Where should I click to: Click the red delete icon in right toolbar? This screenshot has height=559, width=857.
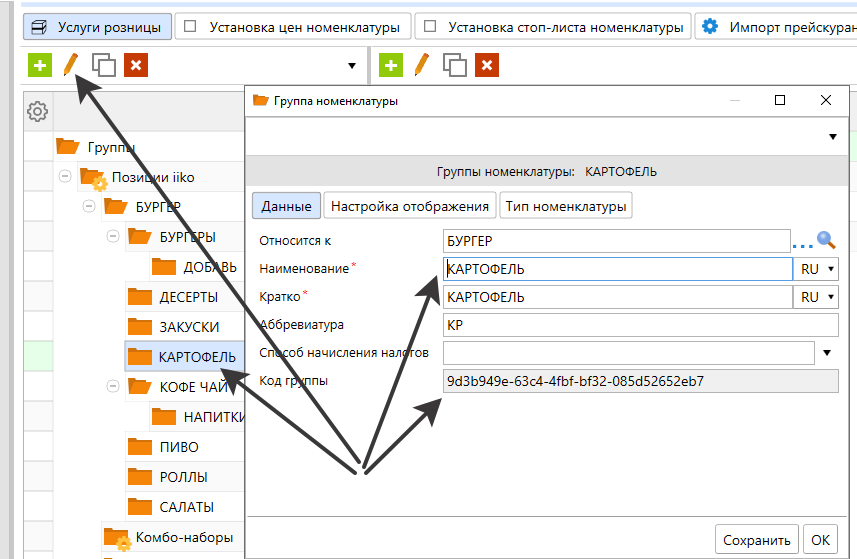487,66
